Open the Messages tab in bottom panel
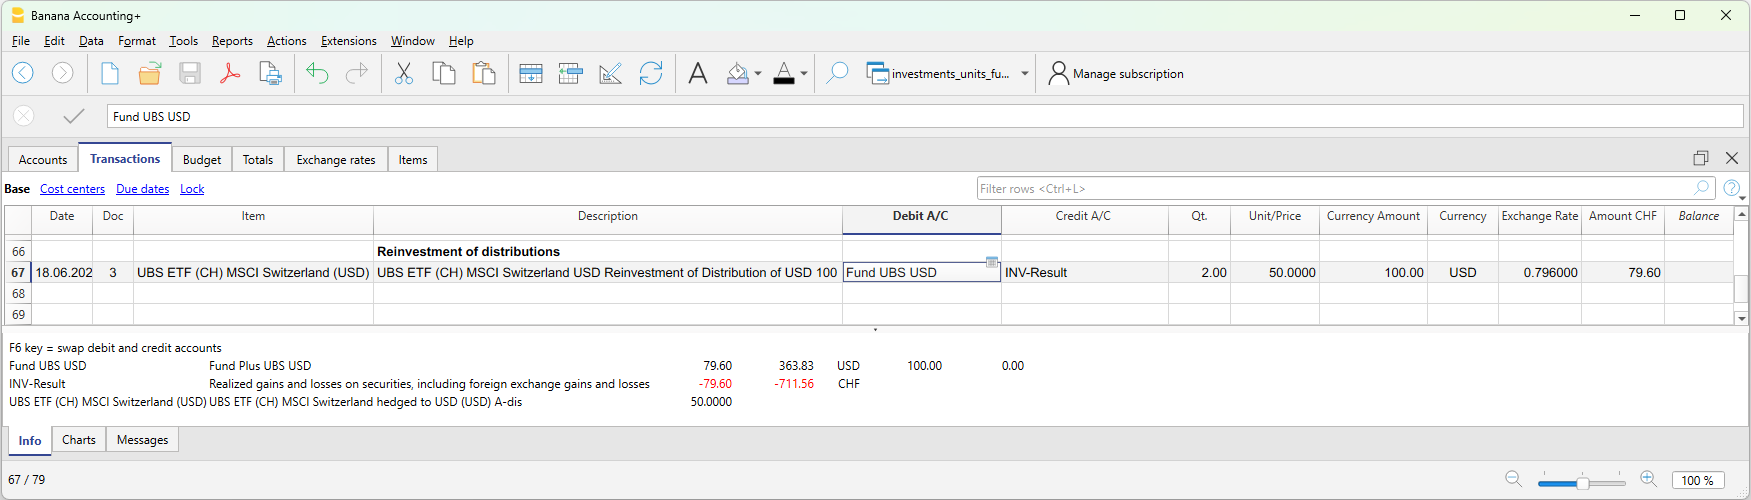1751x500 pixels. [142, 440]
